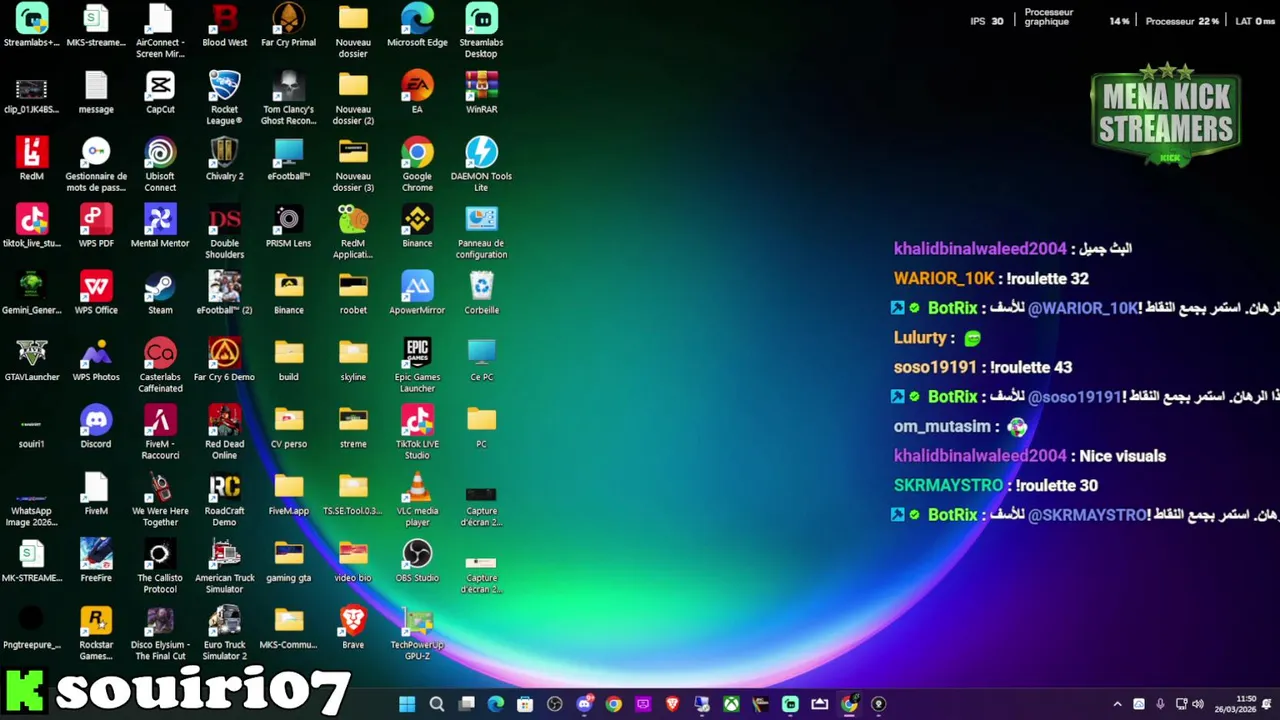
Task: Switch to Xbox app in taskbar
Action: (732, 704)
